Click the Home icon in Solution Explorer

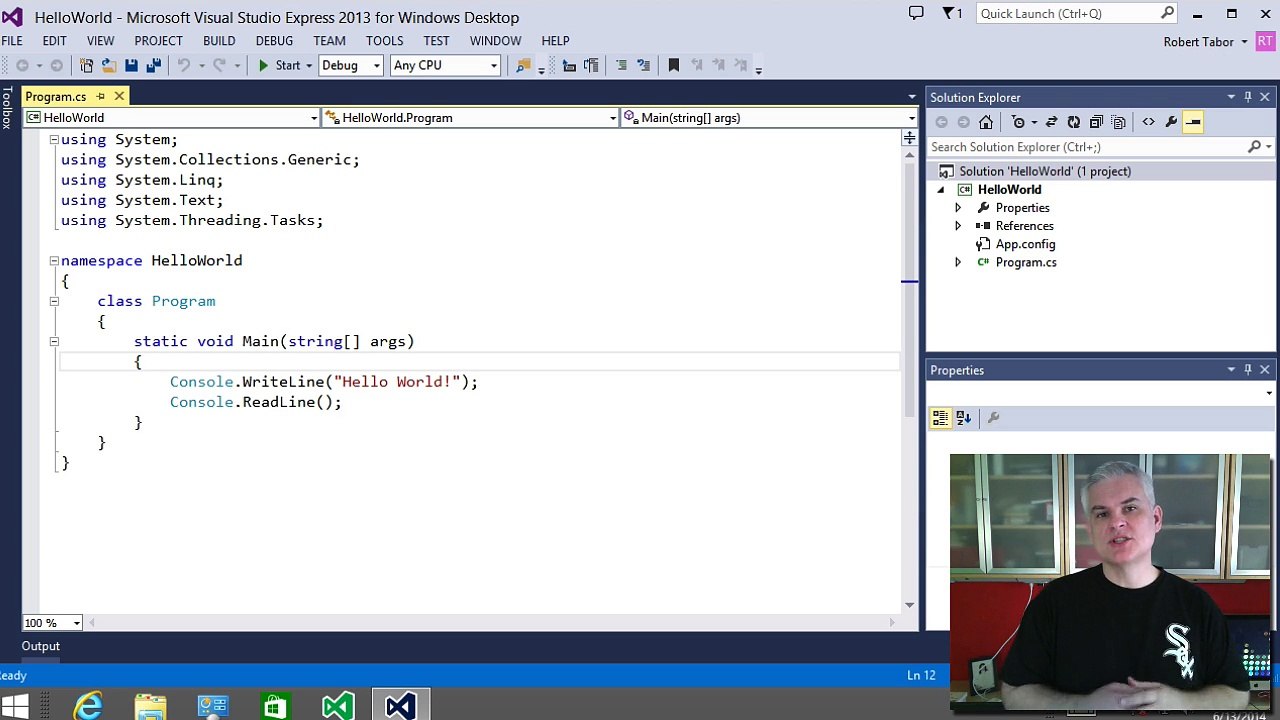pos(986,122)
